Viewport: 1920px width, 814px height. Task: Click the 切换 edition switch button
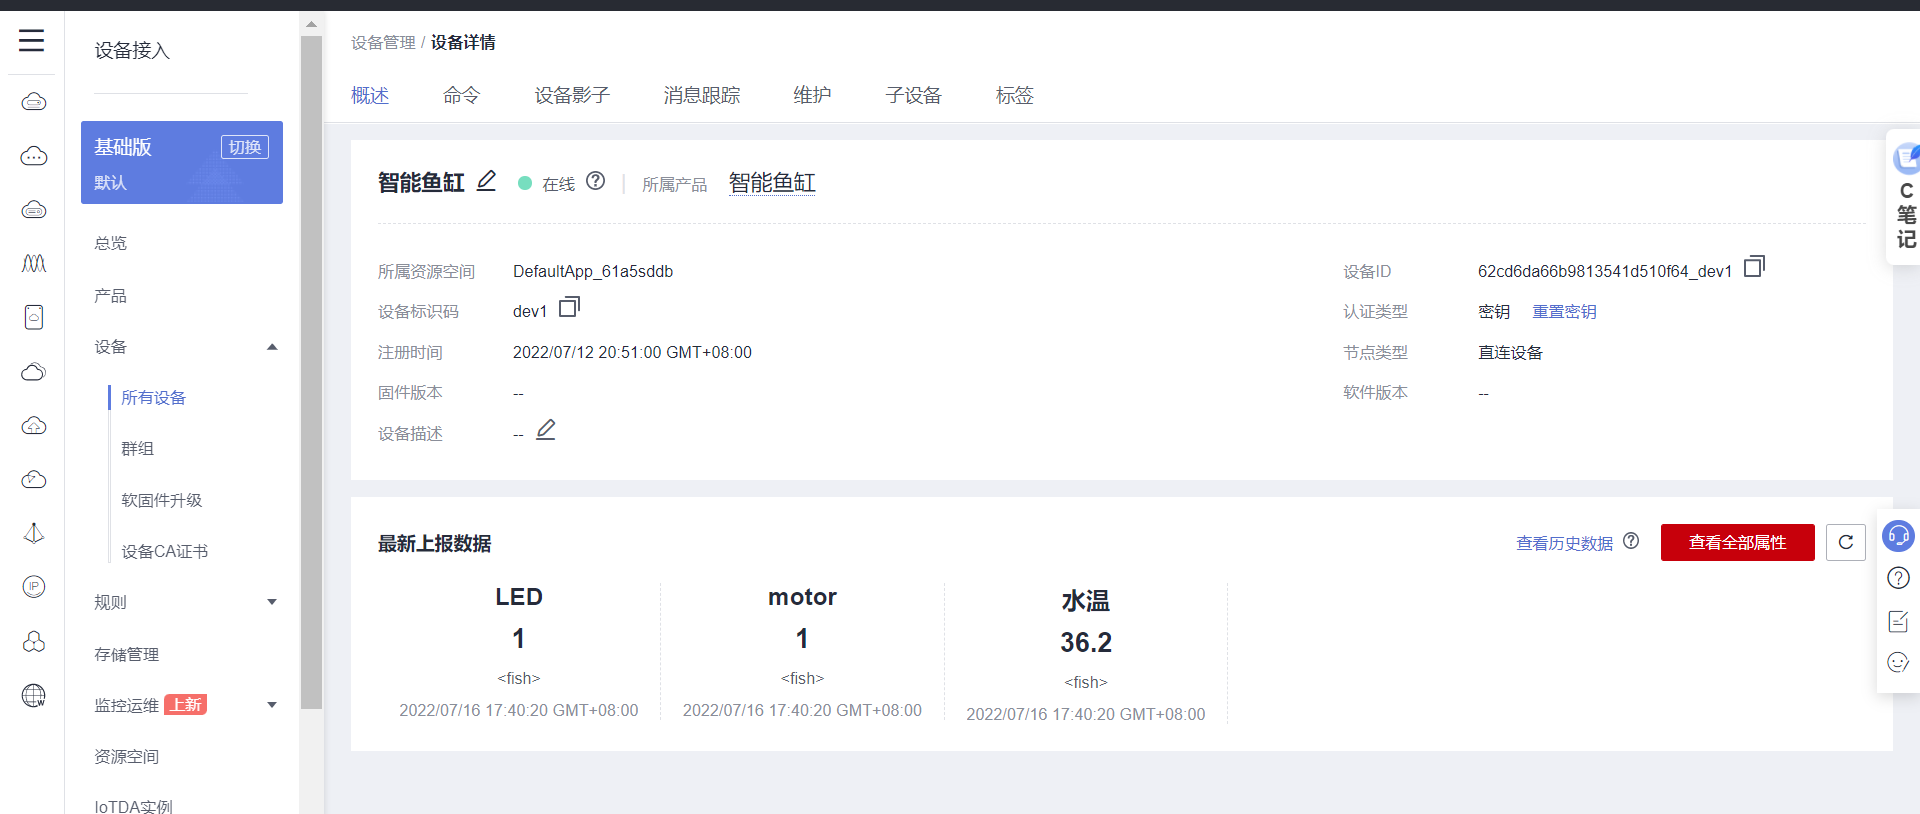click(245, 147)
